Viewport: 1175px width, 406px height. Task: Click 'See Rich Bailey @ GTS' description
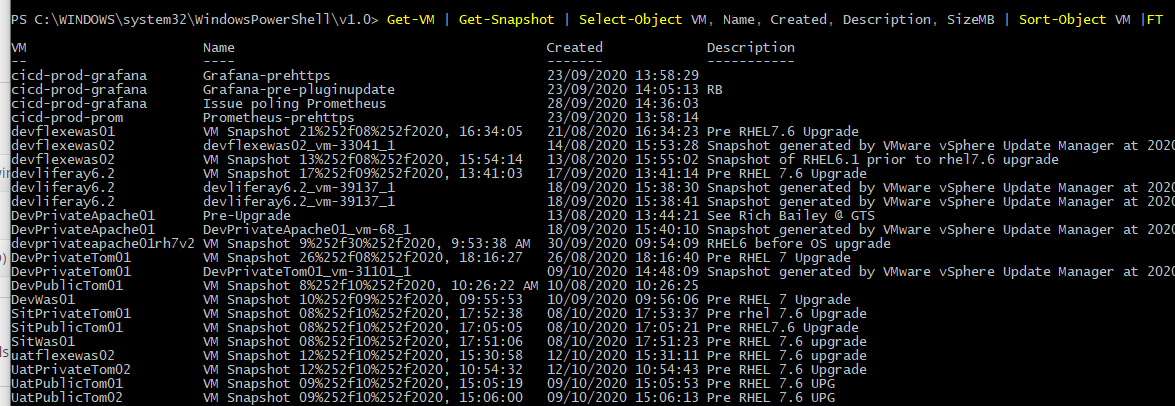(791, 216)
